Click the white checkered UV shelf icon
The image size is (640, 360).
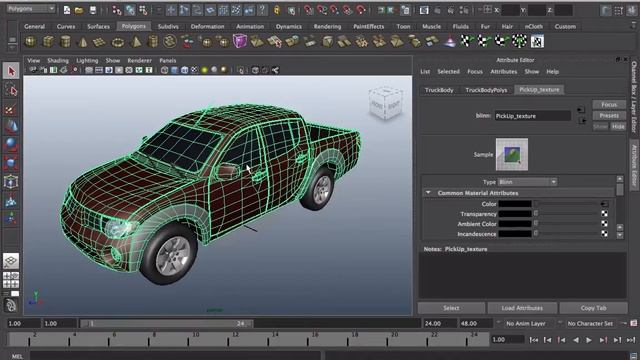coord(537,41)
